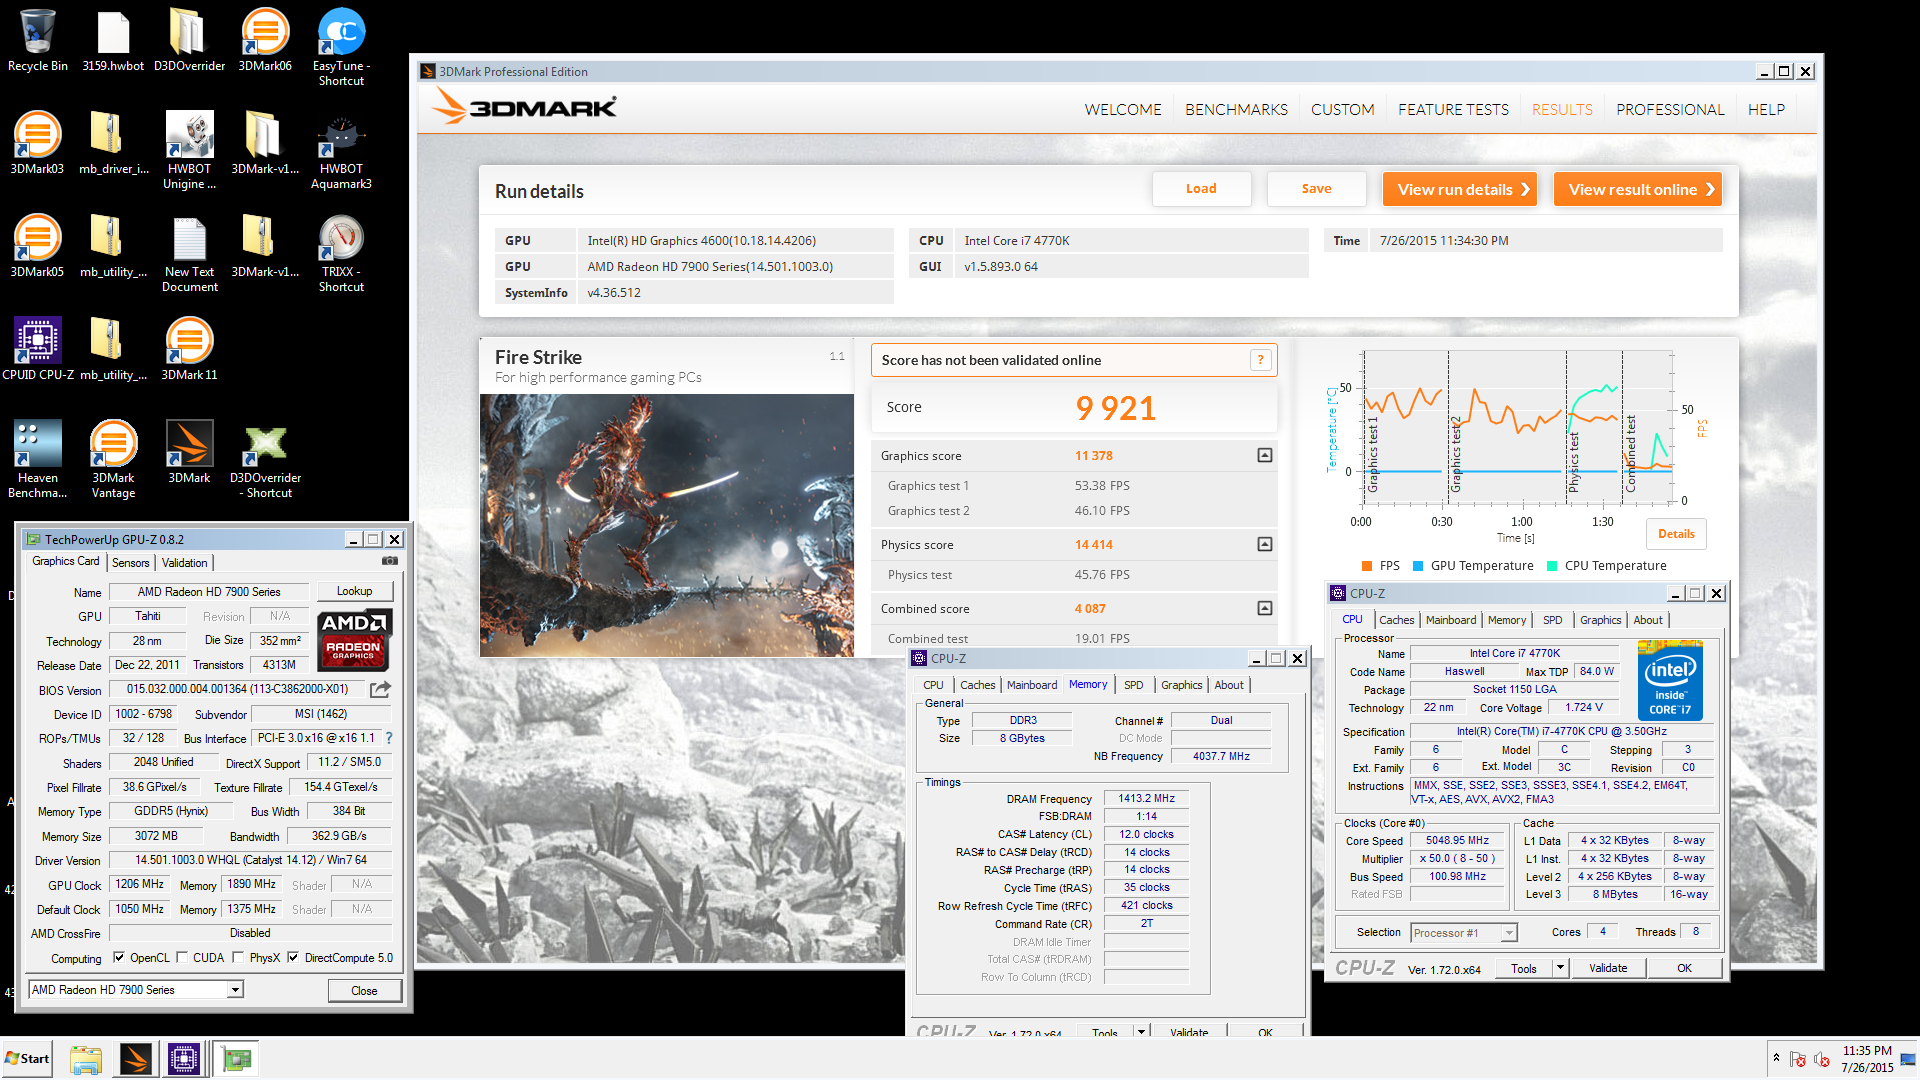The height and width of the screenshot is (1080, 1920).
Task: Open Heaven Benchmark desktop icon
Action: click(37, 459)
